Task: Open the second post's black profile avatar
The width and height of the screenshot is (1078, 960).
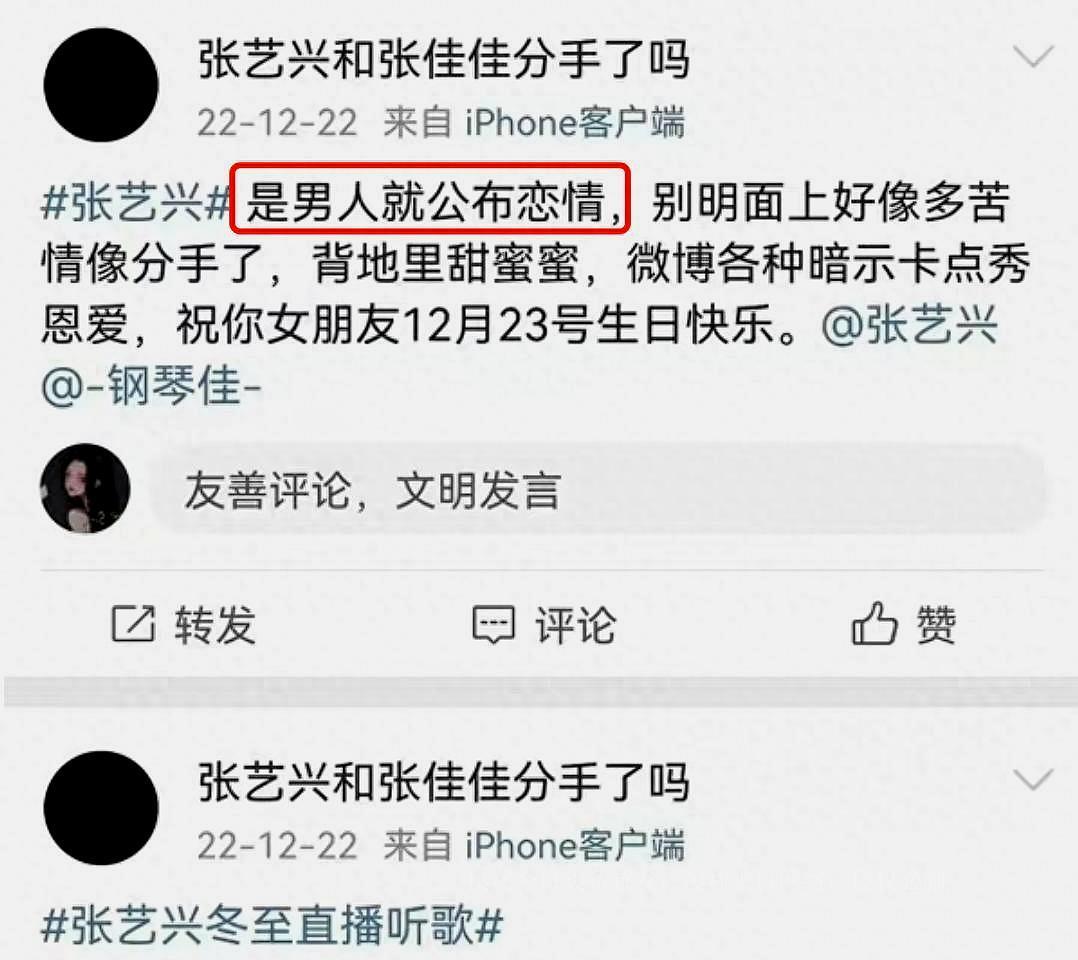Action: (x=101, y=808)
